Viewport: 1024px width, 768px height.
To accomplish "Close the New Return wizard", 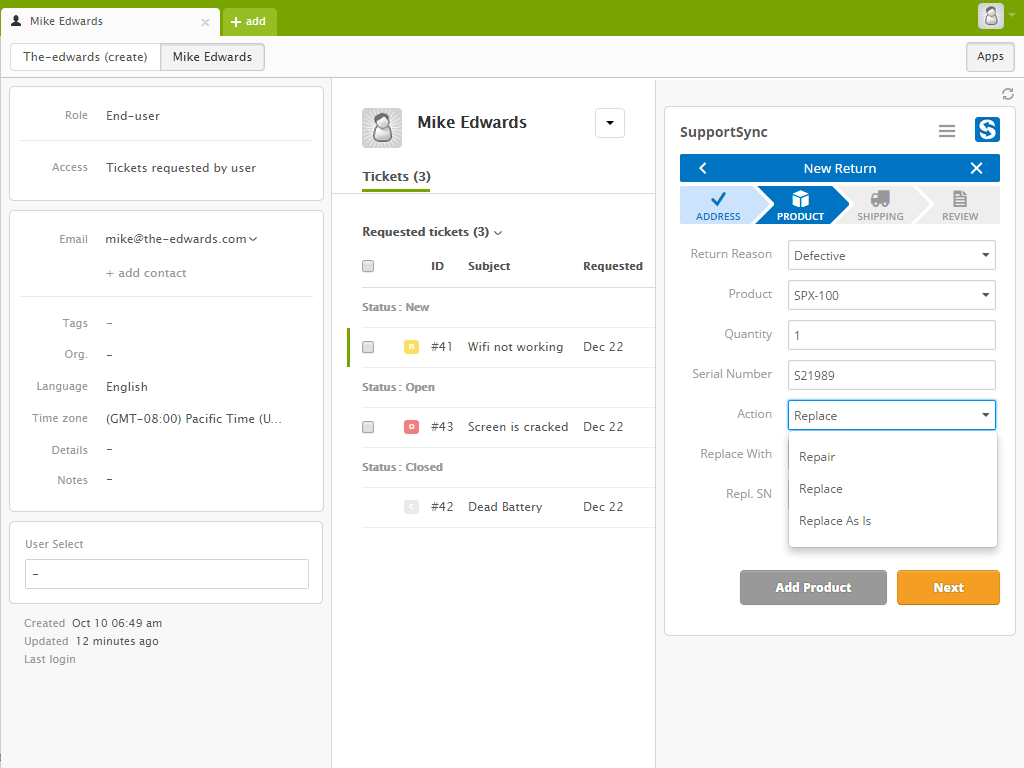I will coord(976,168).
